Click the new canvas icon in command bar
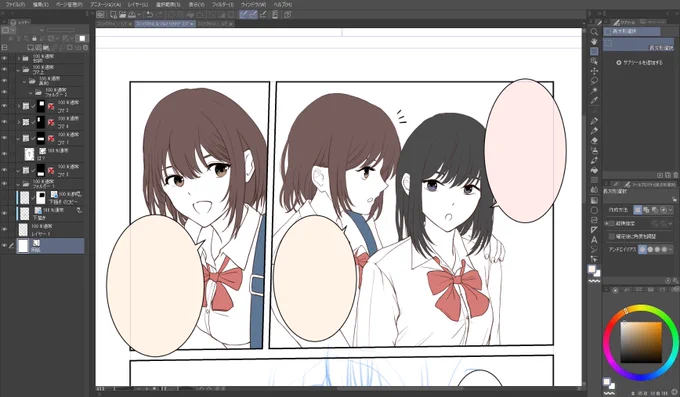Viewport: 680px width, 397px height. tap(113, 15)
